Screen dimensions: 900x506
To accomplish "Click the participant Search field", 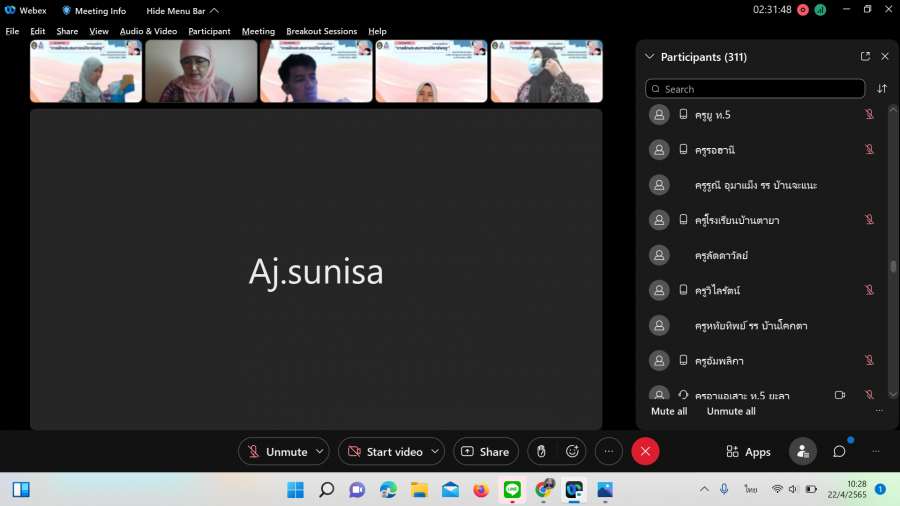I will coord(755,89).
